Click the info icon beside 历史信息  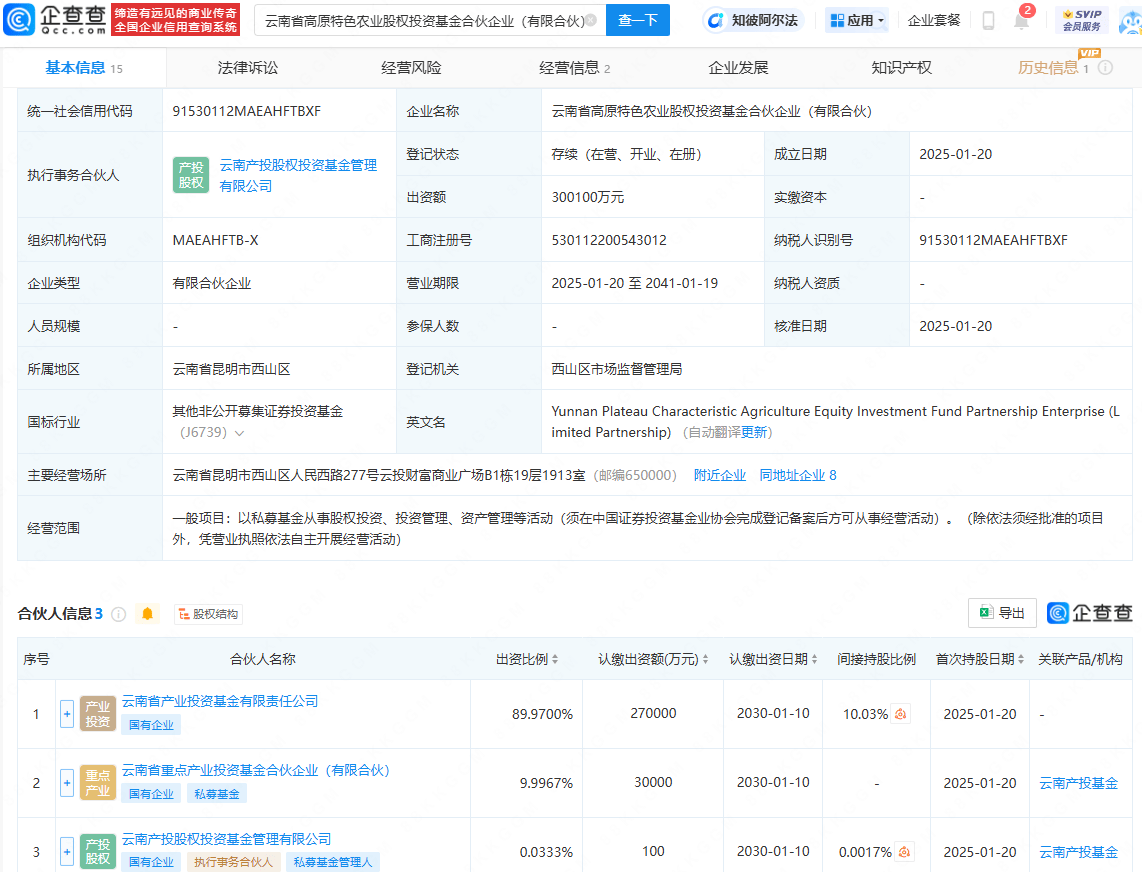1105,68
